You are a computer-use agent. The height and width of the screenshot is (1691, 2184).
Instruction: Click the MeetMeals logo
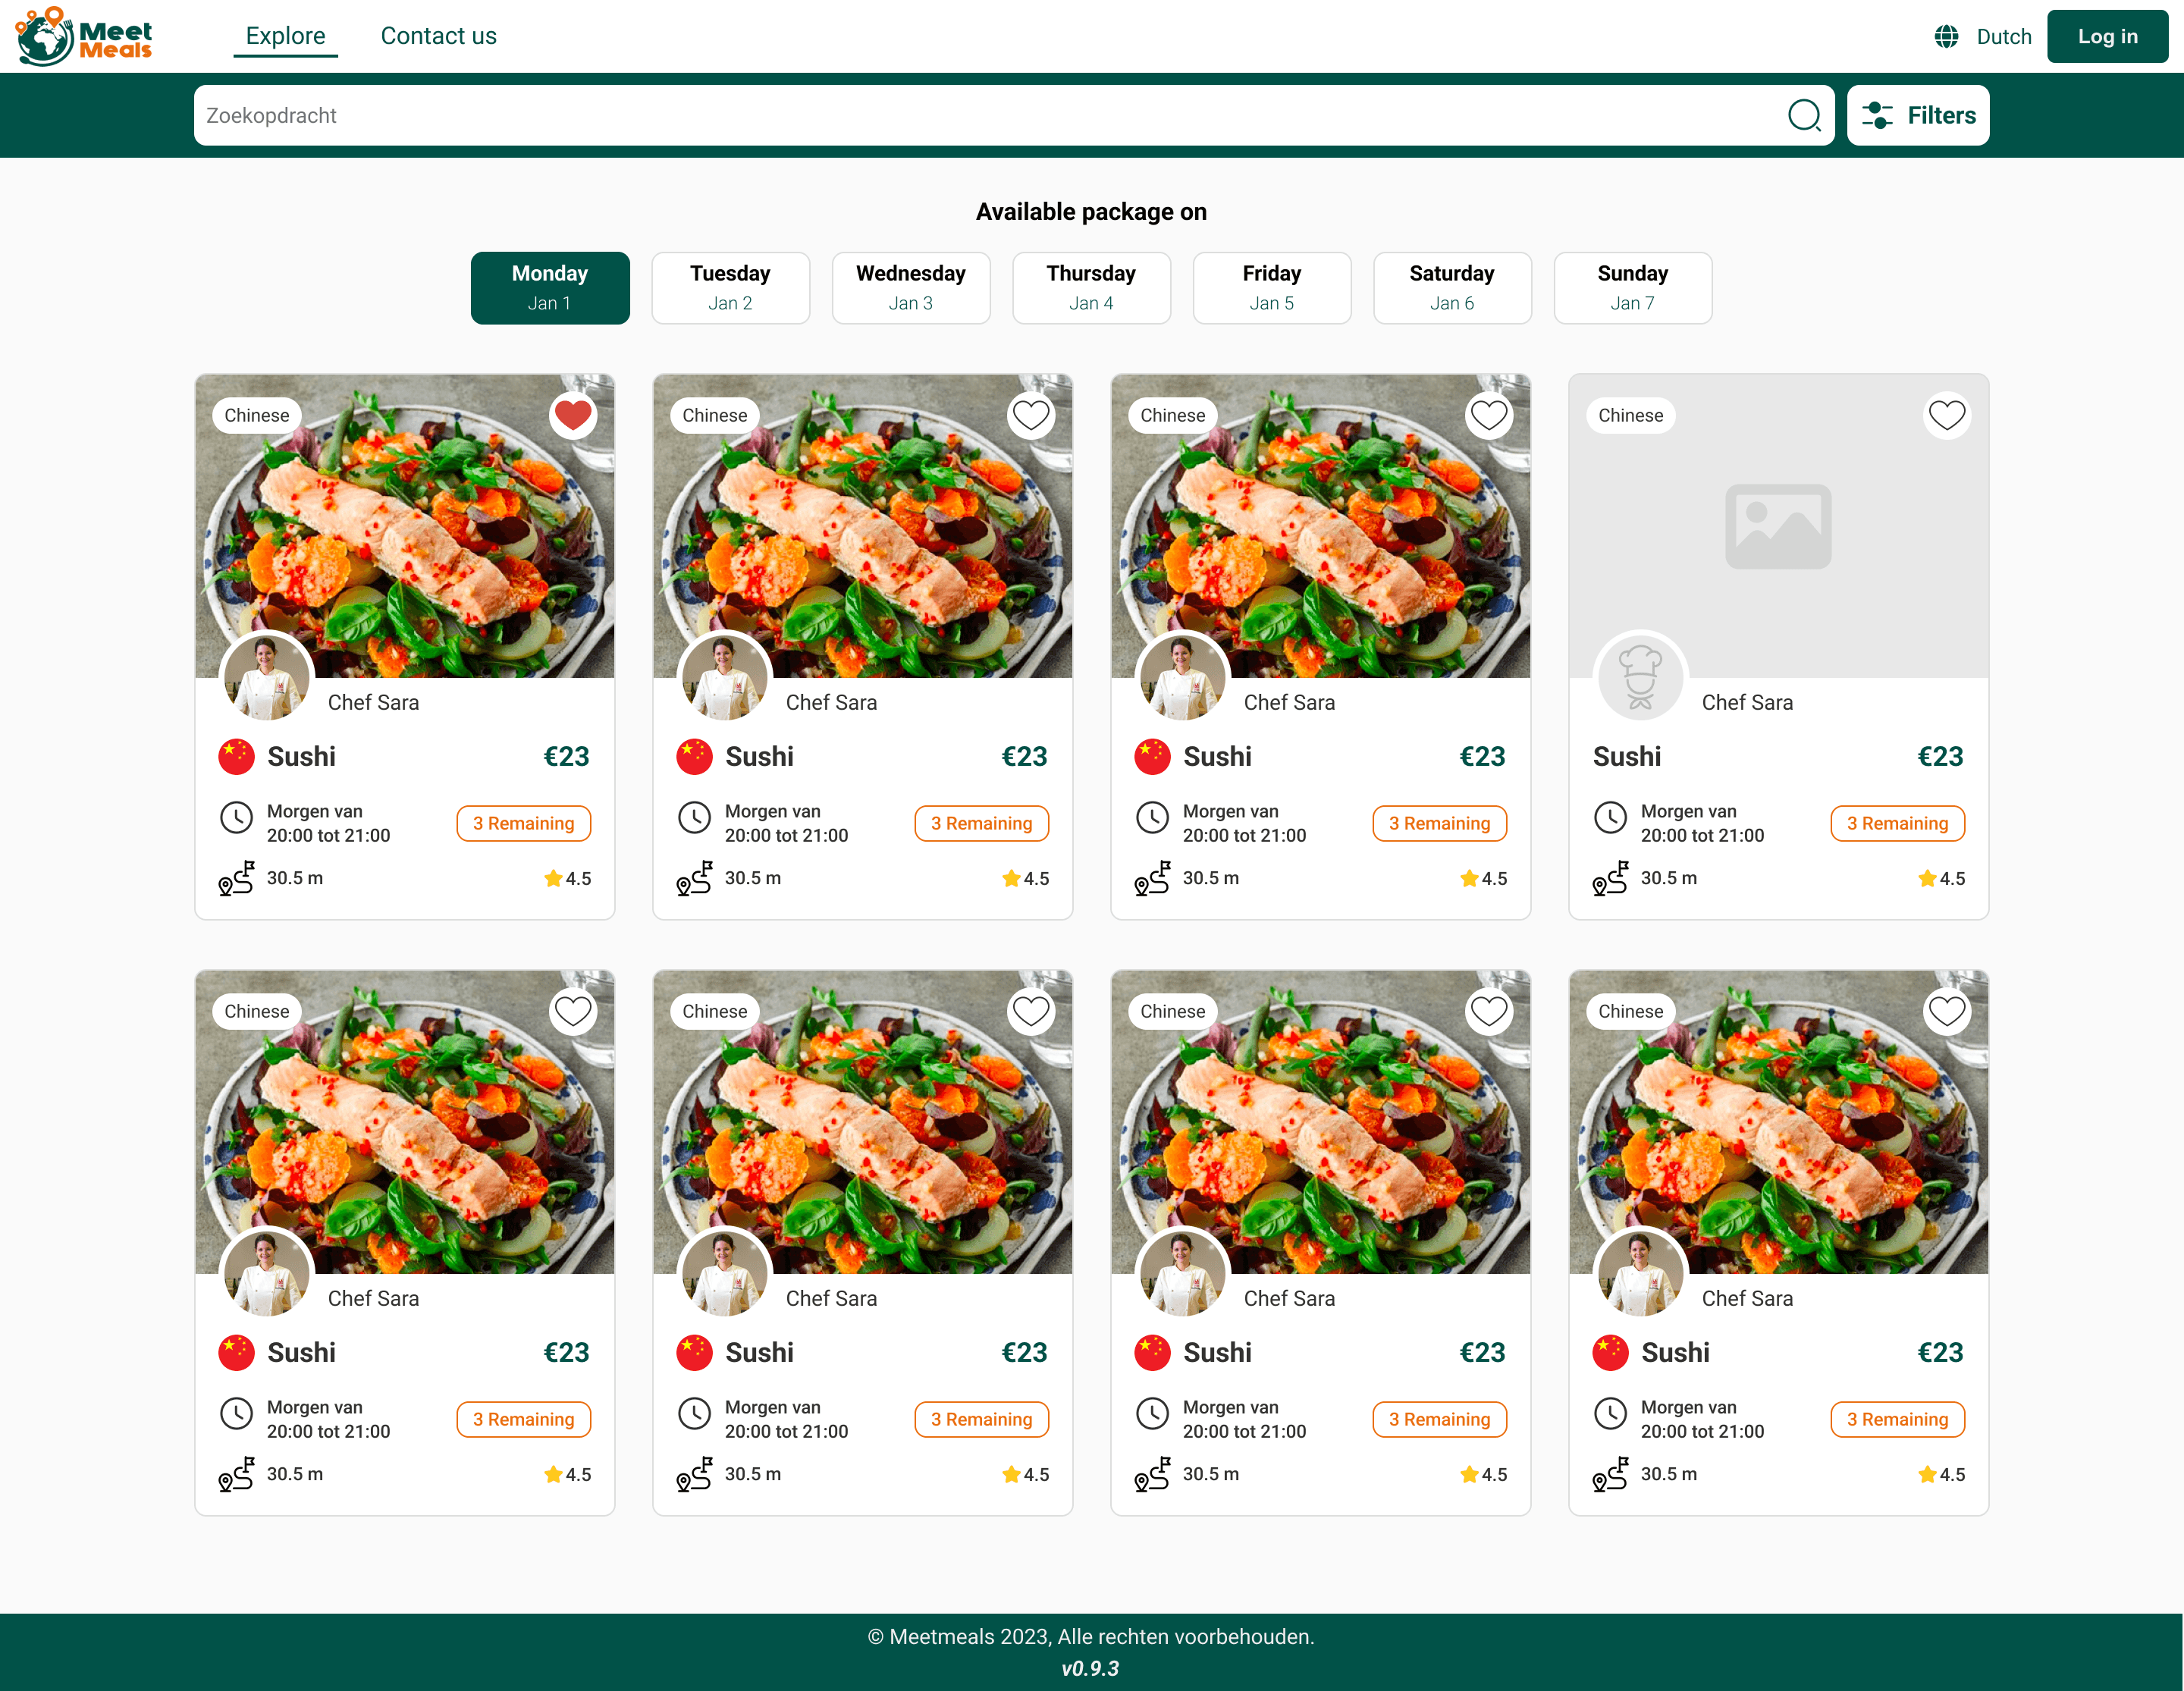[x=84, y=36]
